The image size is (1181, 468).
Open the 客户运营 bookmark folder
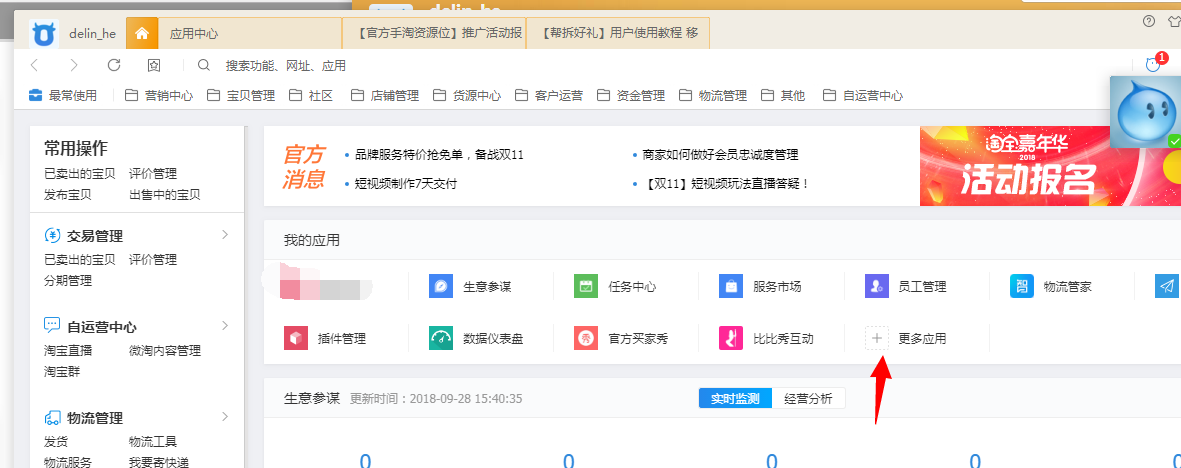pyautogui.click(x=549, y=96)
